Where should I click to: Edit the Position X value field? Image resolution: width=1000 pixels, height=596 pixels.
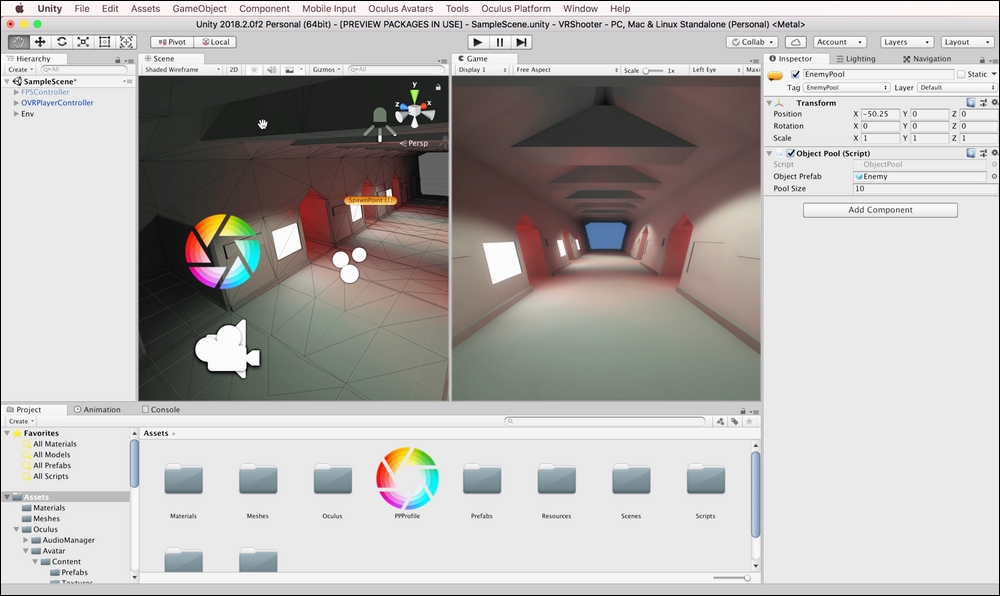[879, 113]
